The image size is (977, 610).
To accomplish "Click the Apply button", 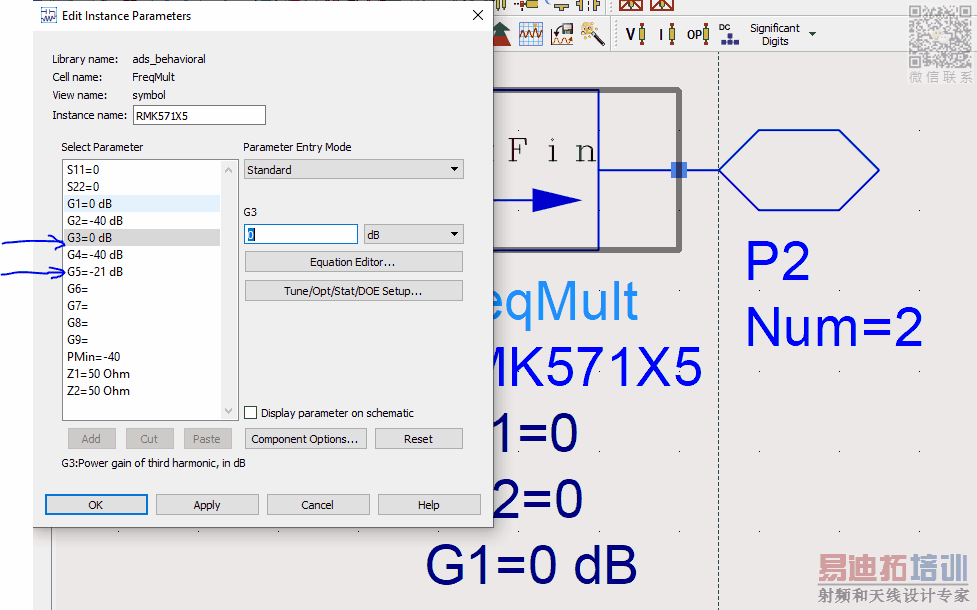I will click(x=207, y=505).
